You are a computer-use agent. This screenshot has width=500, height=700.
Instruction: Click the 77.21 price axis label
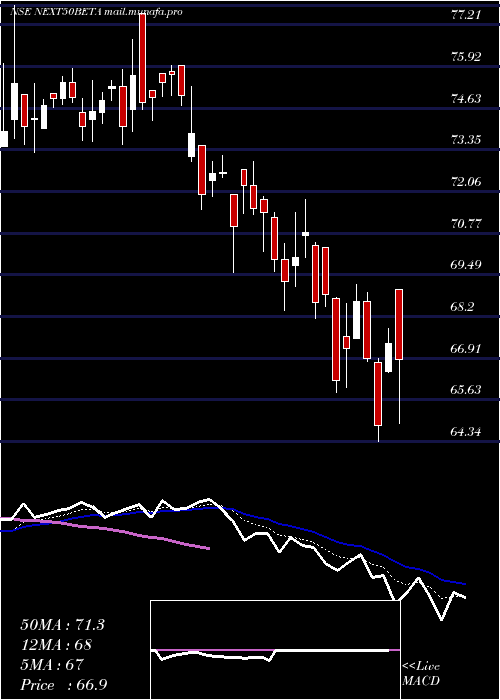pyautogui.click(x=466, y=15)
